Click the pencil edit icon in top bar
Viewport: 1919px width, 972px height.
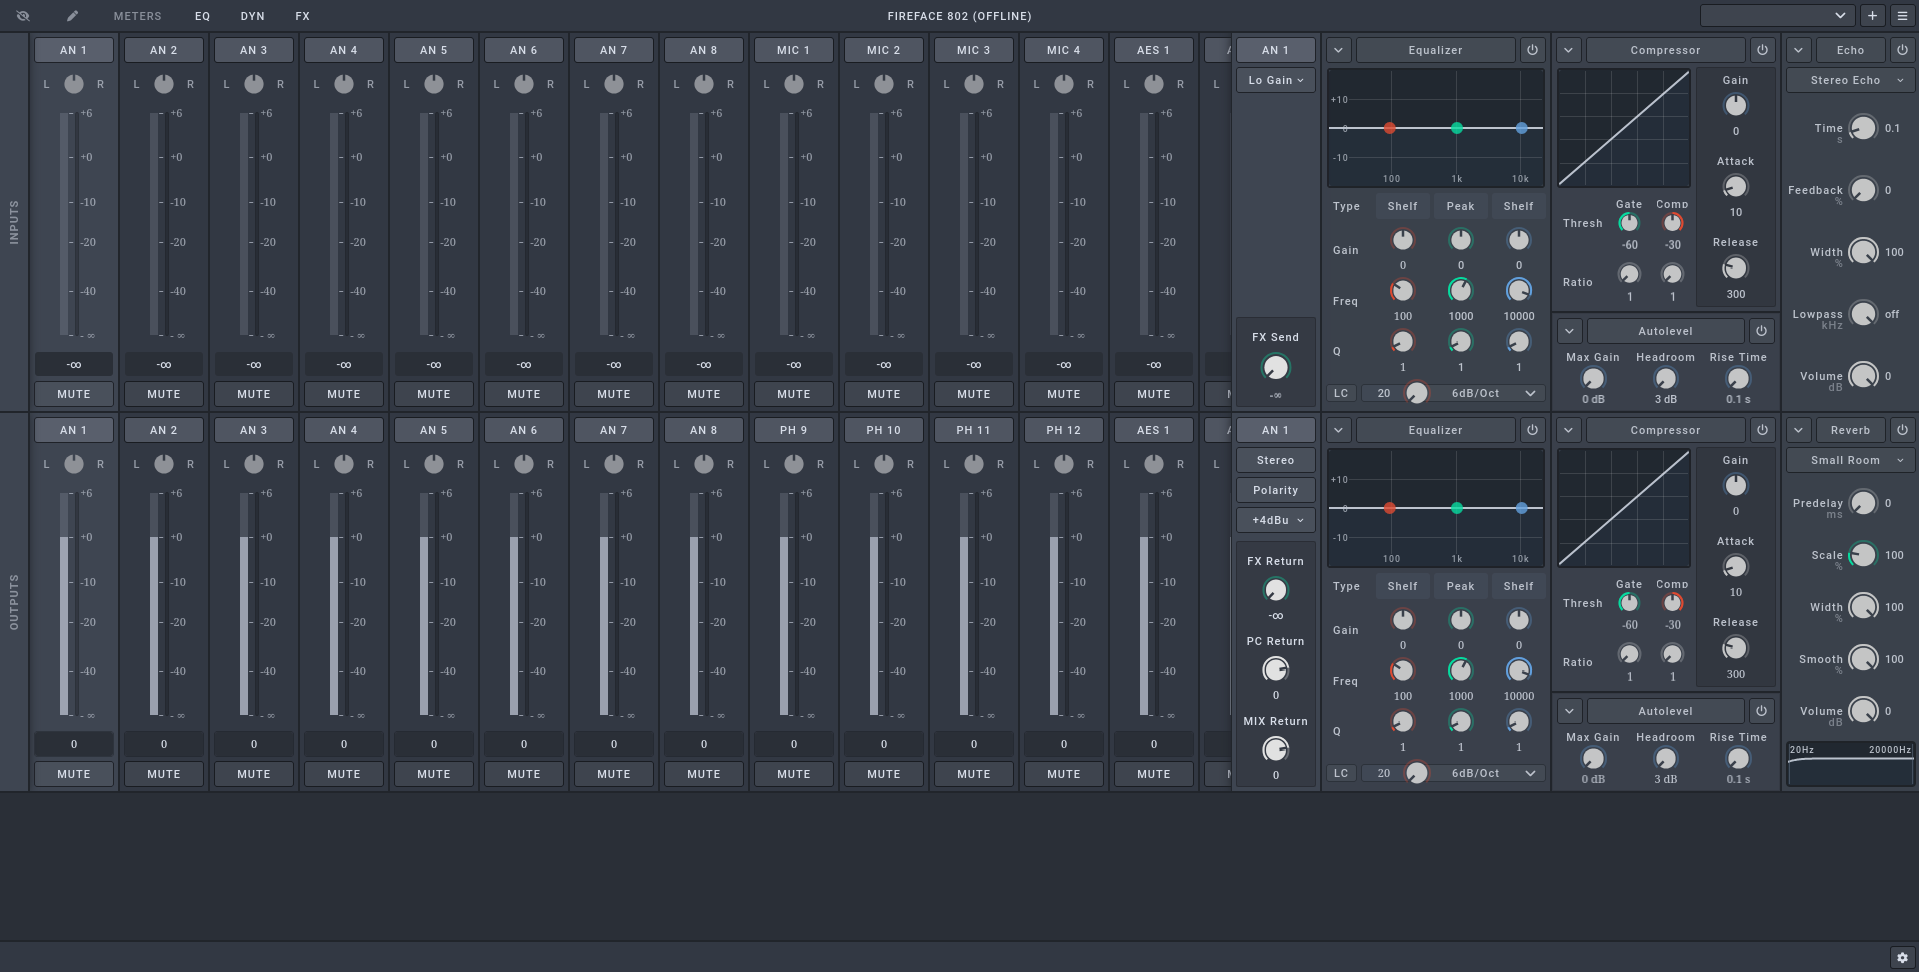click(x=72, y=16)
